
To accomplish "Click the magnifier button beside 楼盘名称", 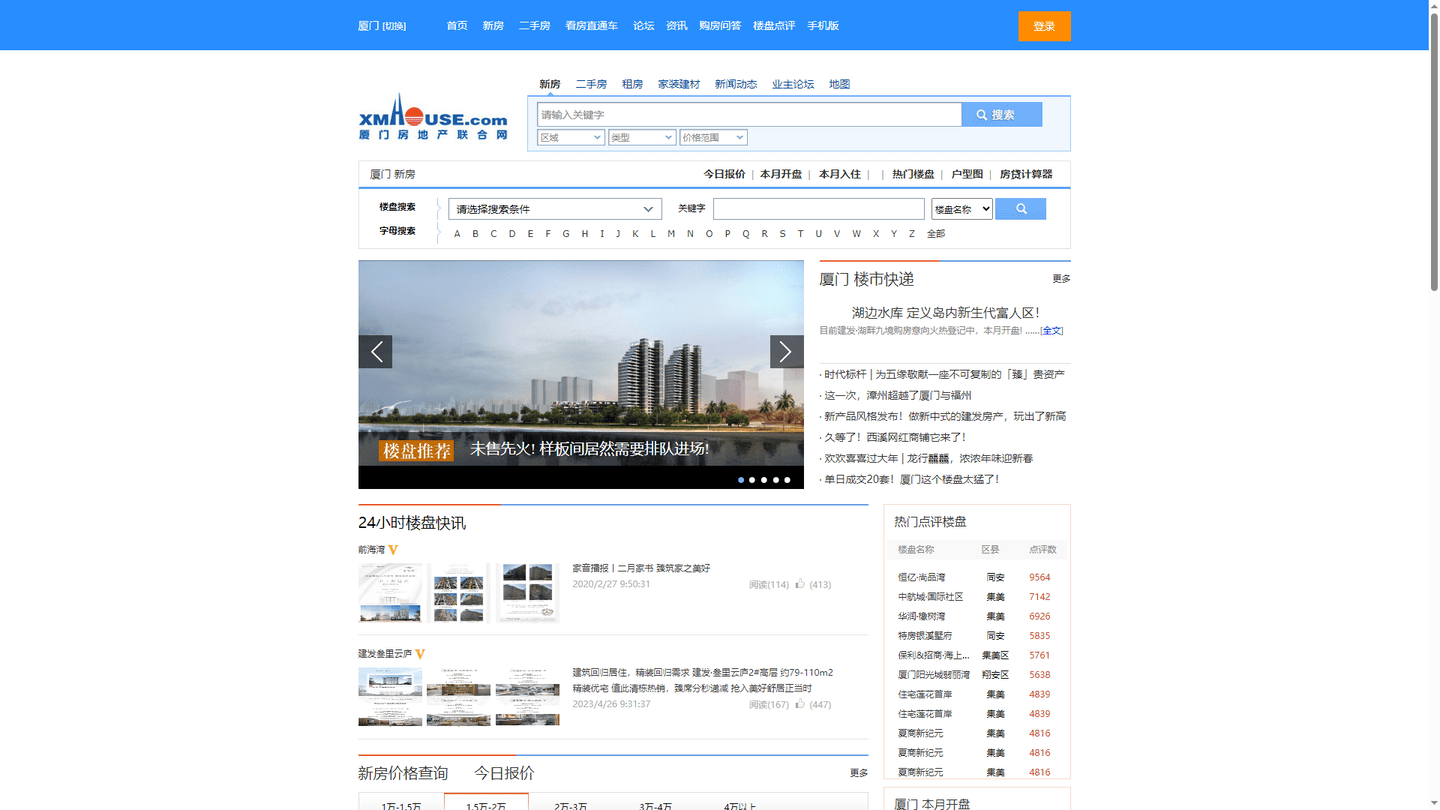I will click(1020, 208).
